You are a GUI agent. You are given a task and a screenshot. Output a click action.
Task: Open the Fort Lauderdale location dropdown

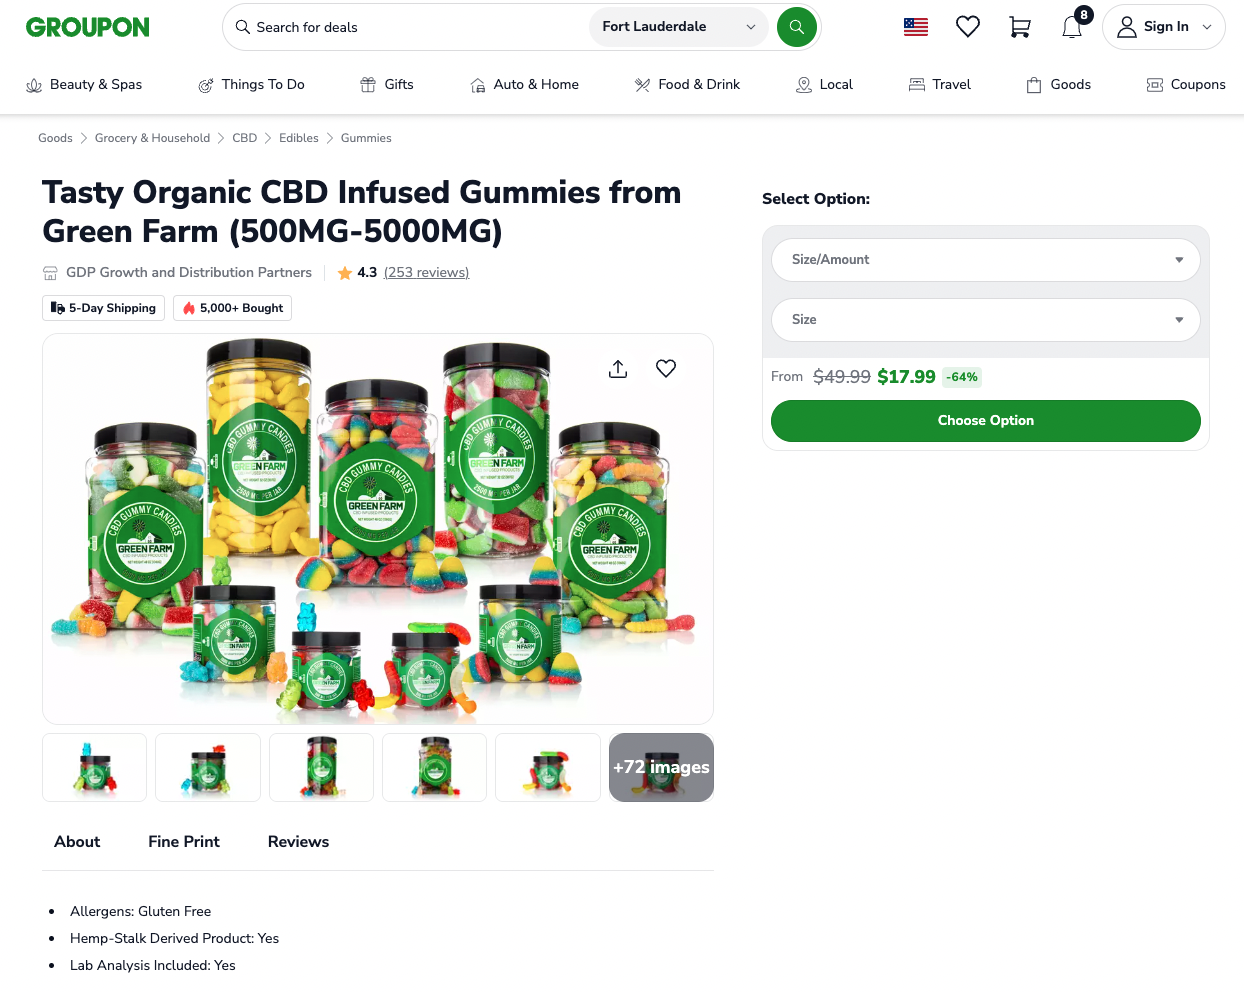click(679, 27)
